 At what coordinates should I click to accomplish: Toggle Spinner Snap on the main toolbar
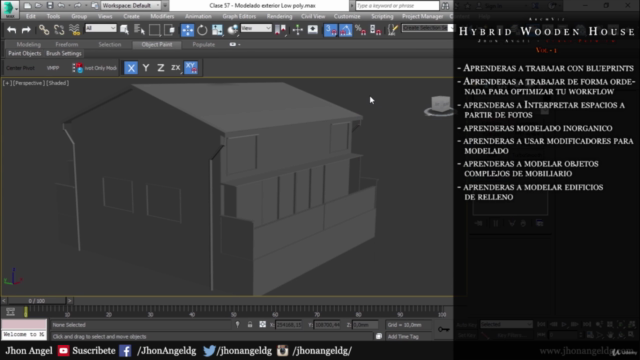point(376,30)
